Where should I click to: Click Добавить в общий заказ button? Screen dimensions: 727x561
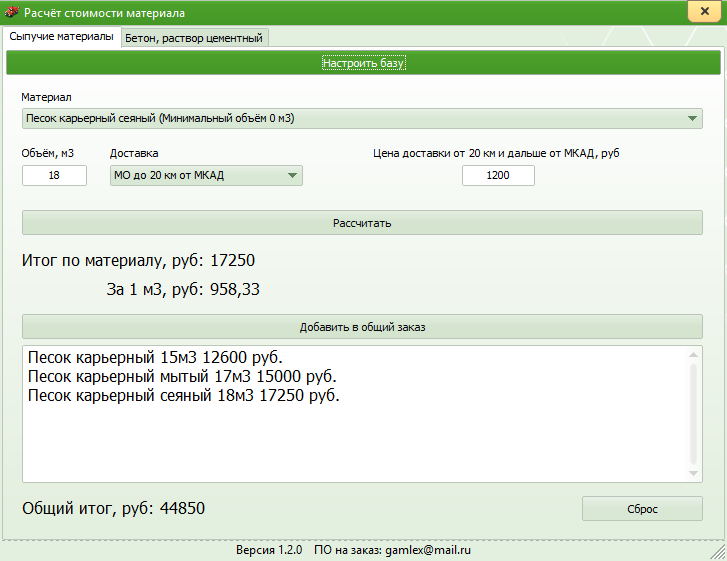362,327
